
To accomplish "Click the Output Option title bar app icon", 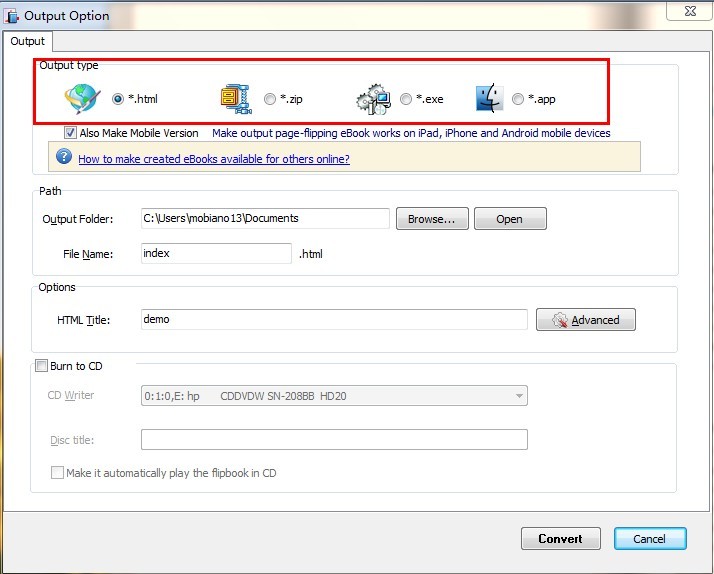I will coord(11,16).
